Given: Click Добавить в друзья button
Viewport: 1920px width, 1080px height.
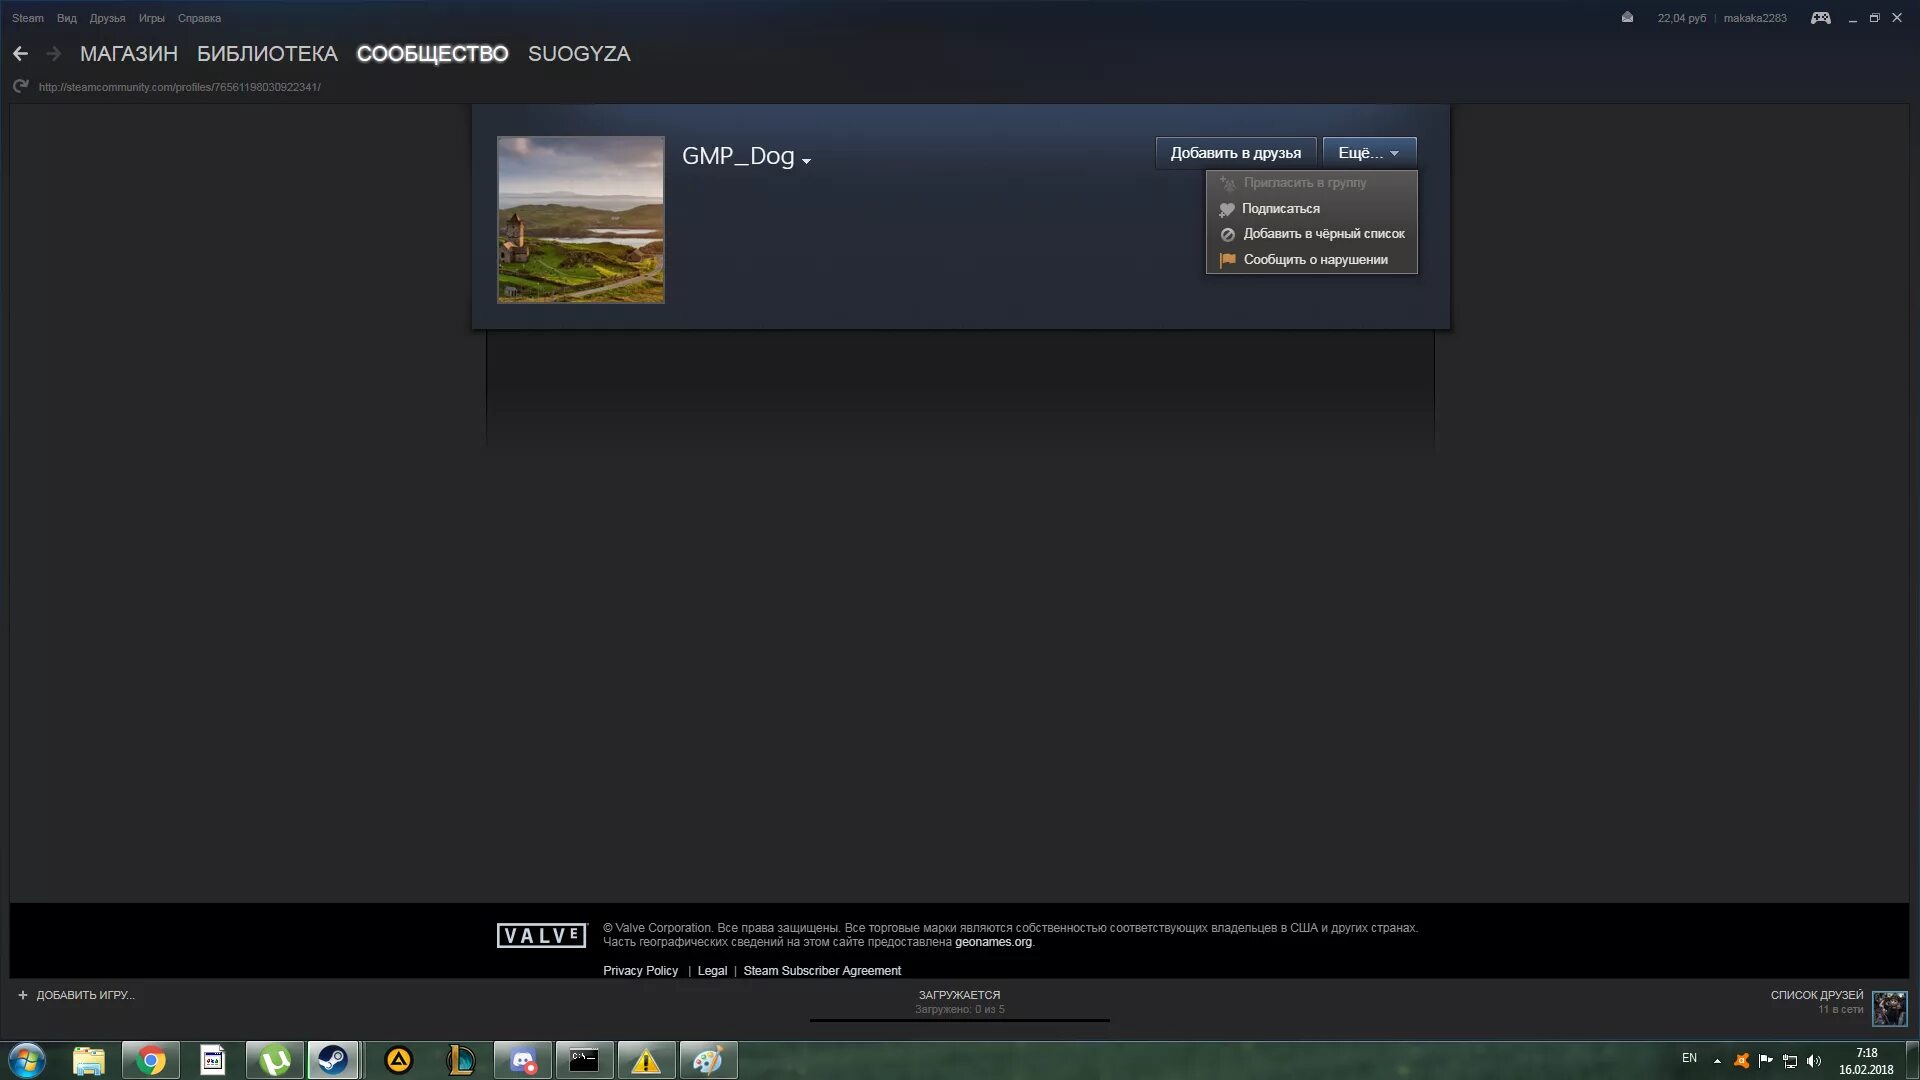Looking at the screenshot, I should [x=1234, y=152].
